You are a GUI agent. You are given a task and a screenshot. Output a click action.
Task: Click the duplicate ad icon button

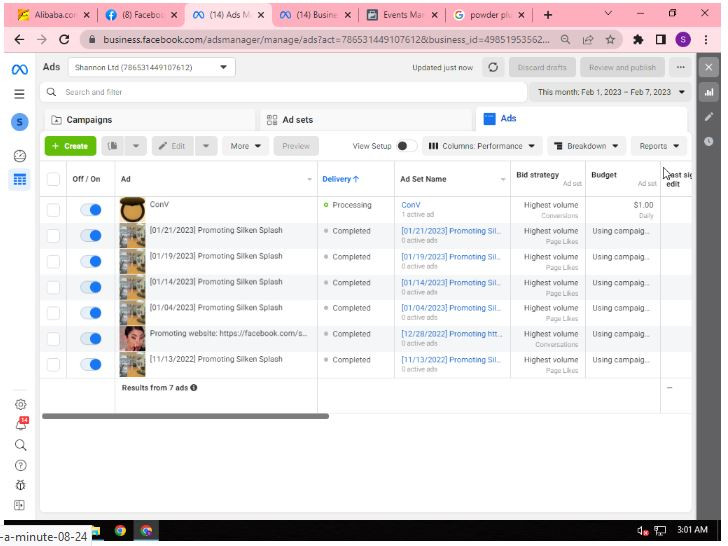[x=113, y=146]
